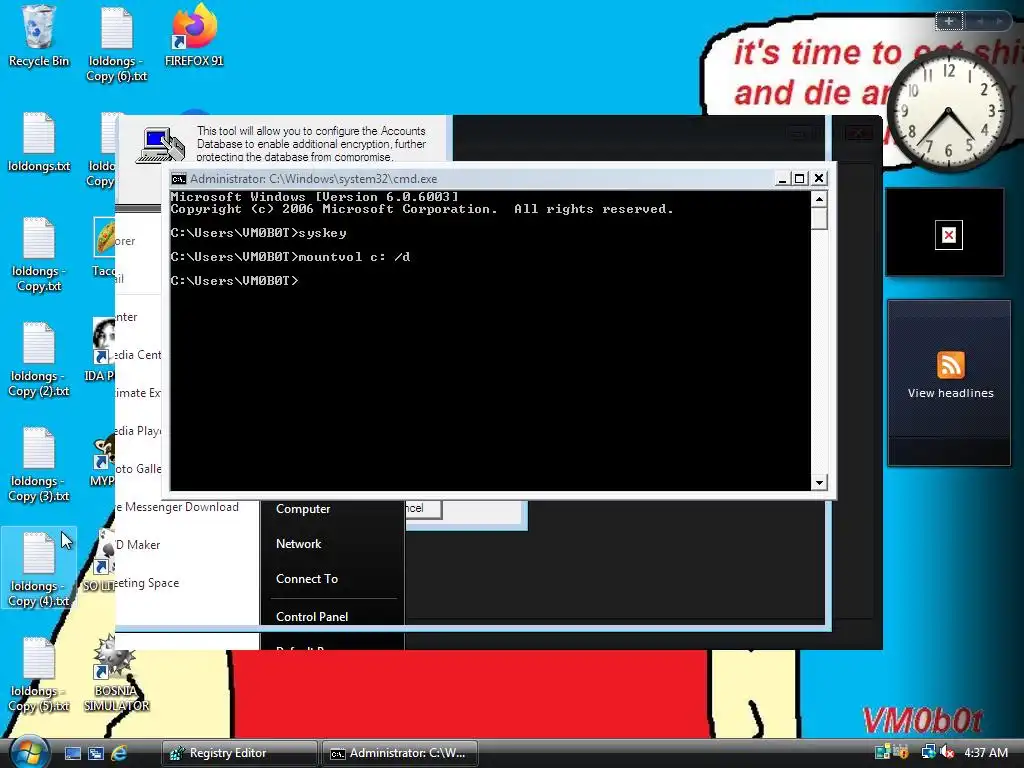Click View headlines in feed gadget
The height and width of the screenshot is (768, 1024).
(950, 393)
